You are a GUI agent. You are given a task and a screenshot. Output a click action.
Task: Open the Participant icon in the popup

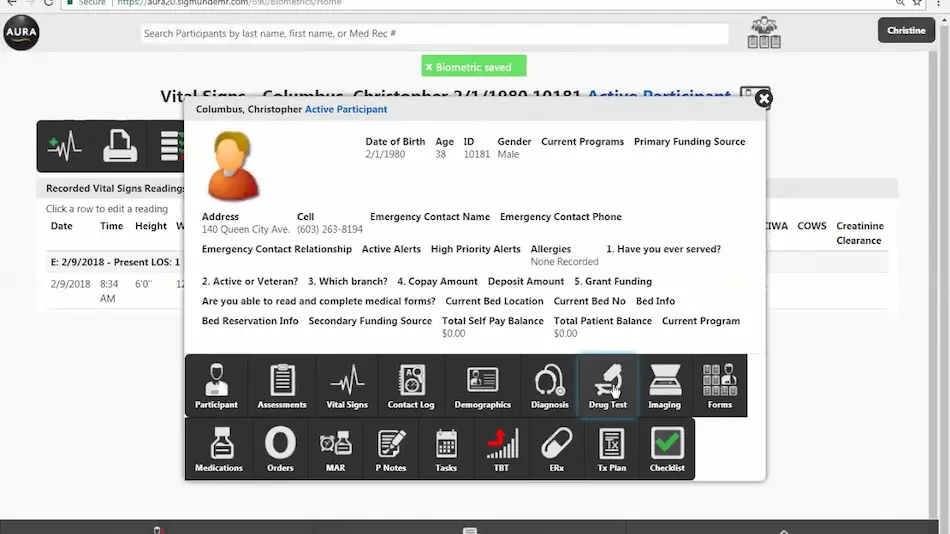pyautogui.click(x=216, y=386)
